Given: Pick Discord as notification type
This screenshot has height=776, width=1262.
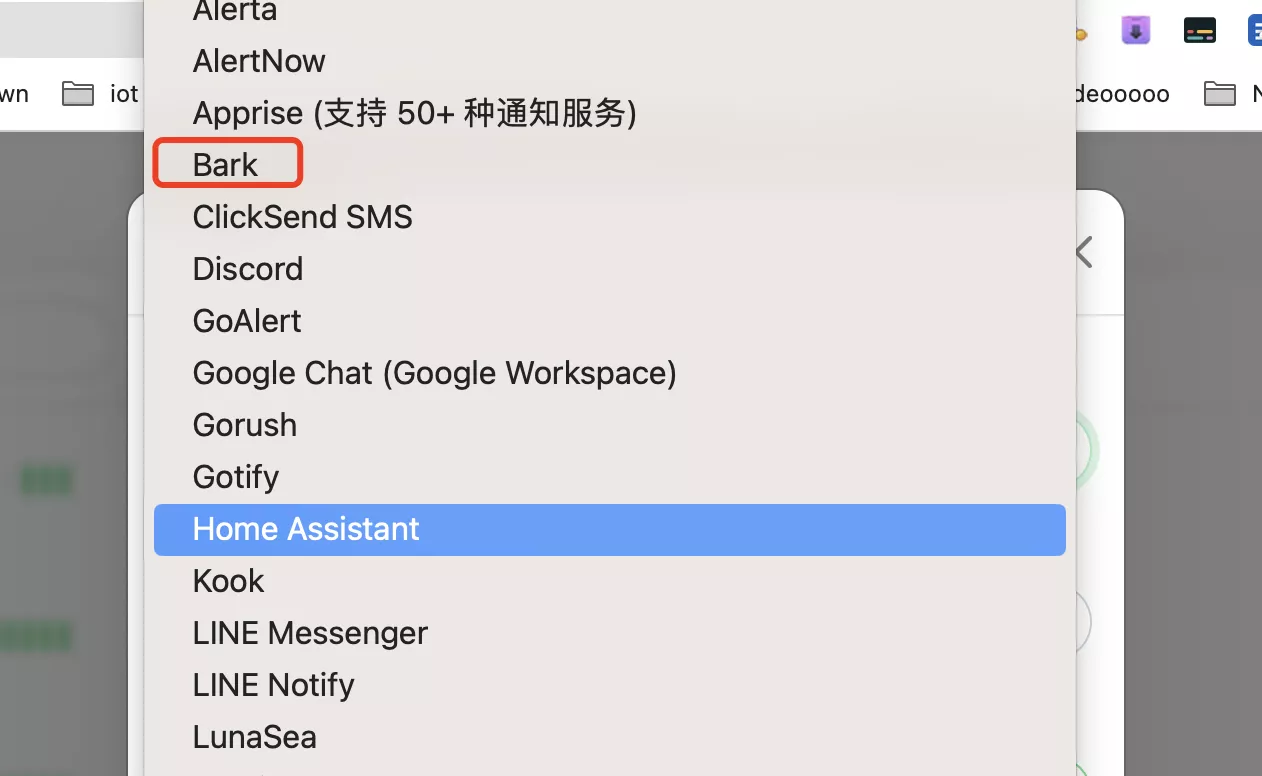Looking at the screenshot, I should tap(248, 269).
